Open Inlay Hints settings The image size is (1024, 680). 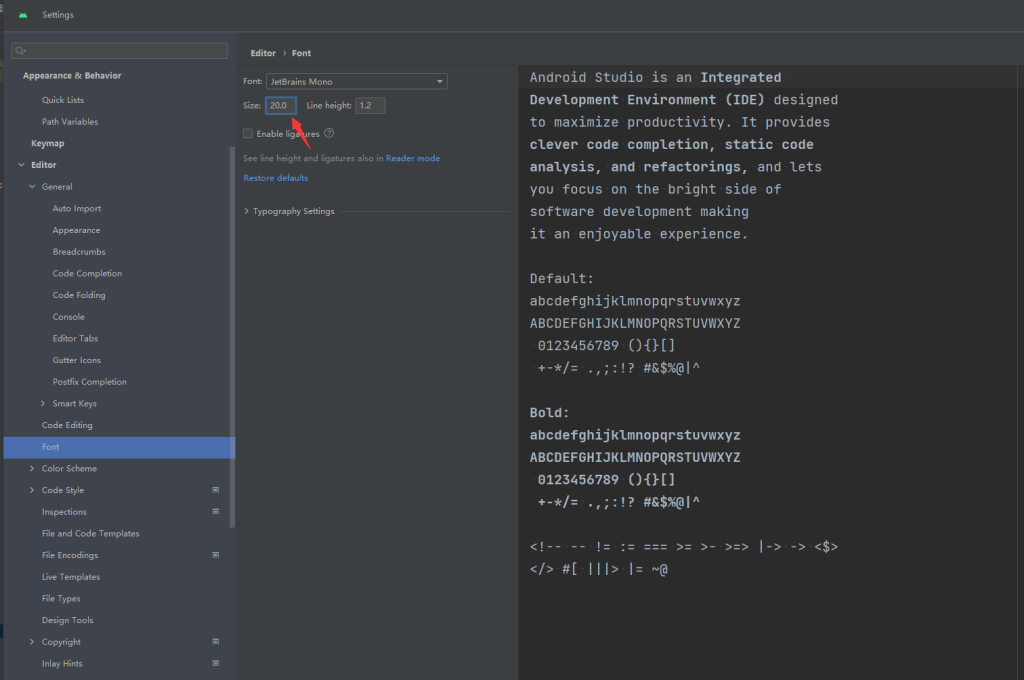[62, 664]
